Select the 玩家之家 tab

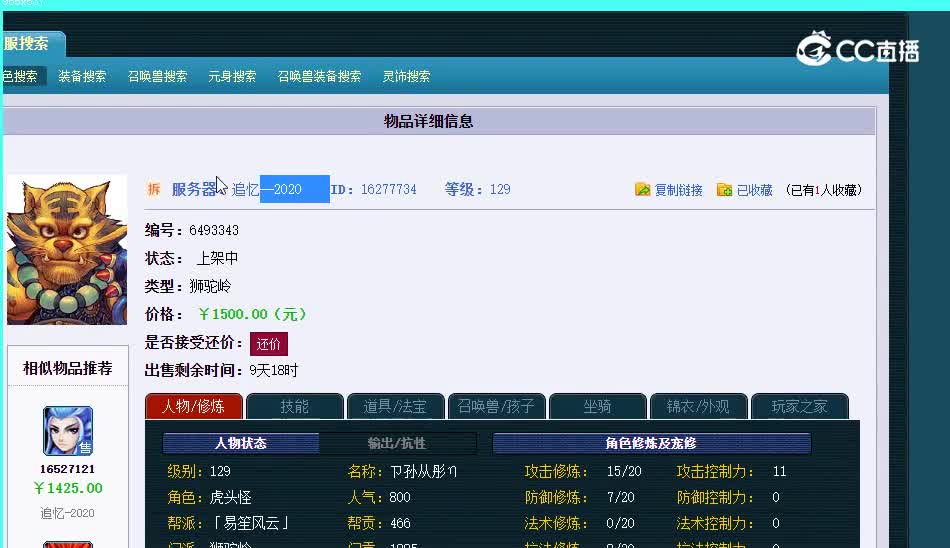click(x=799, y=406)
